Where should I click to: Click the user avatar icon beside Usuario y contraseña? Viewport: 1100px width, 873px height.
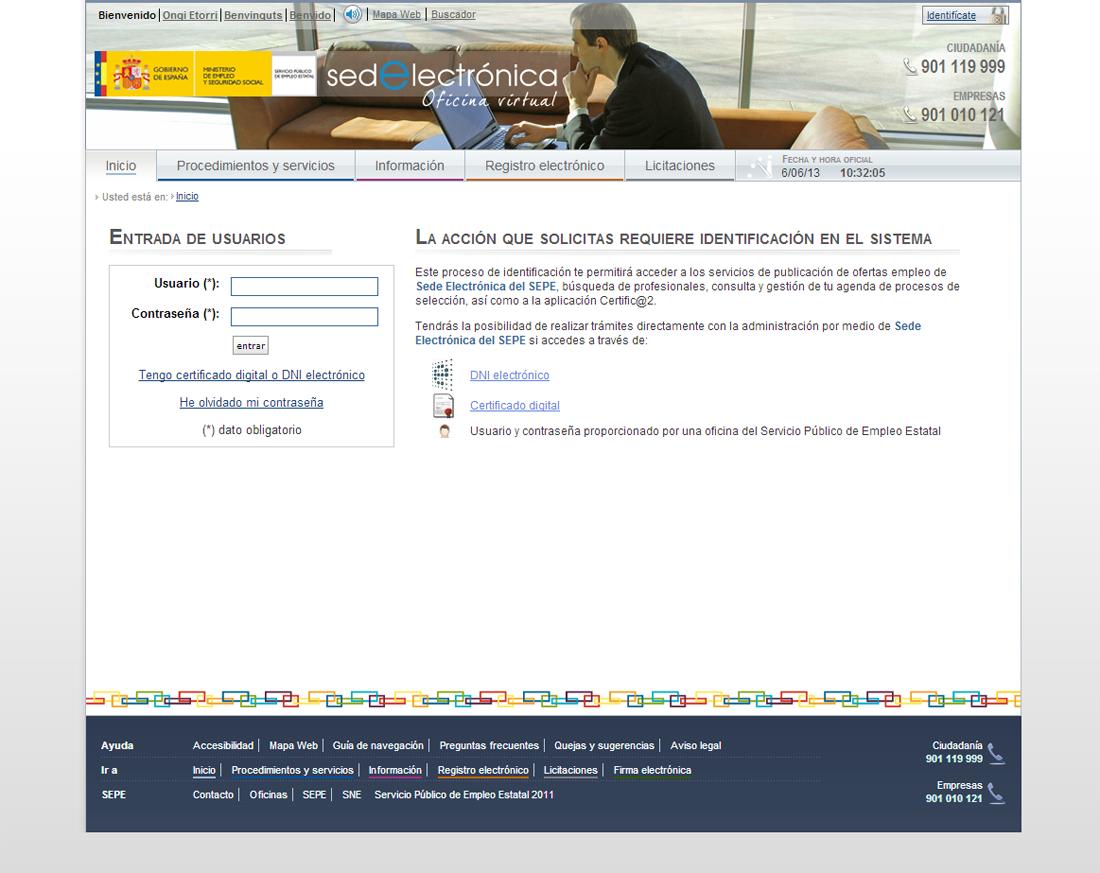pos(445,432)
